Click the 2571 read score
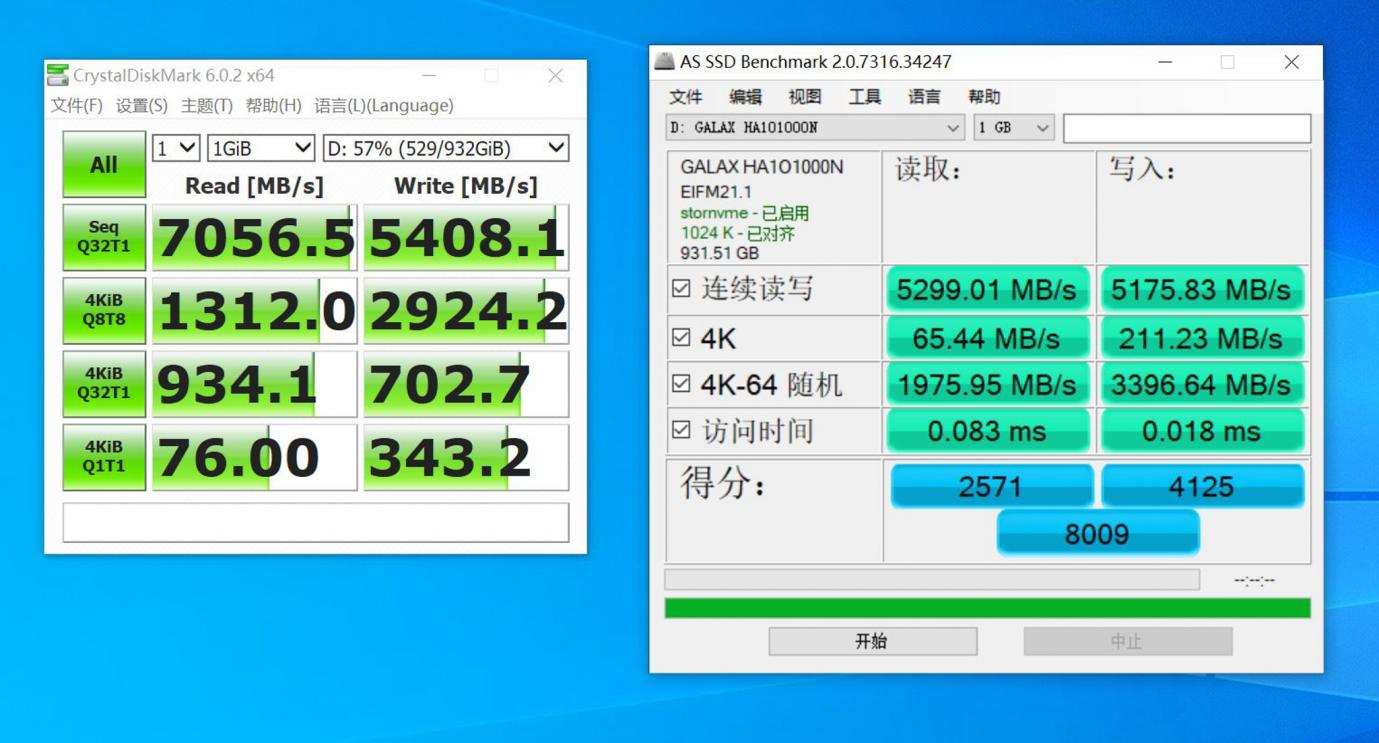Viewport: 1379px width, 743px height. point(991,486)
